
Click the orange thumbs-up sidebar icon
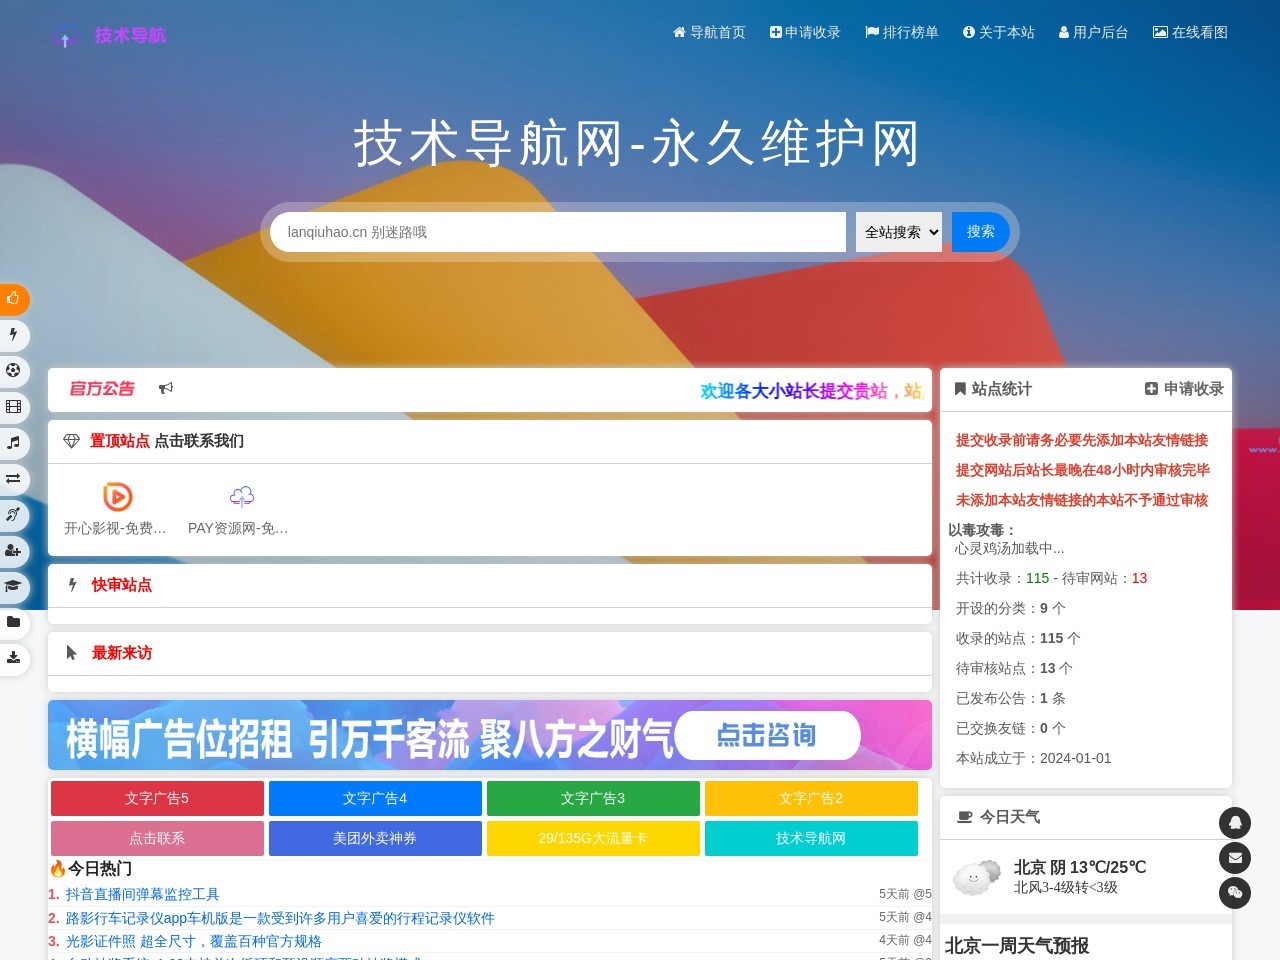(13, 298)
